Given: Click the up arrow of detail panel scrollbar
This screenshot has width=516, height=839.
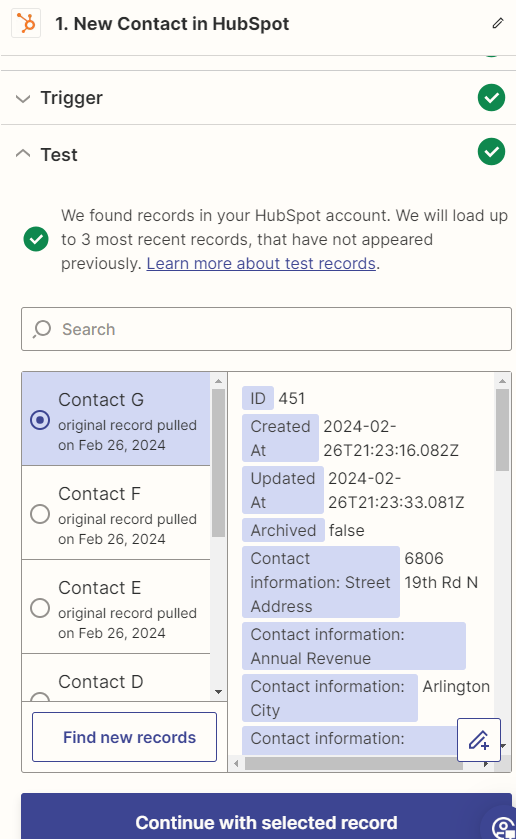Looking at the screenshot, I should (502, 381).
